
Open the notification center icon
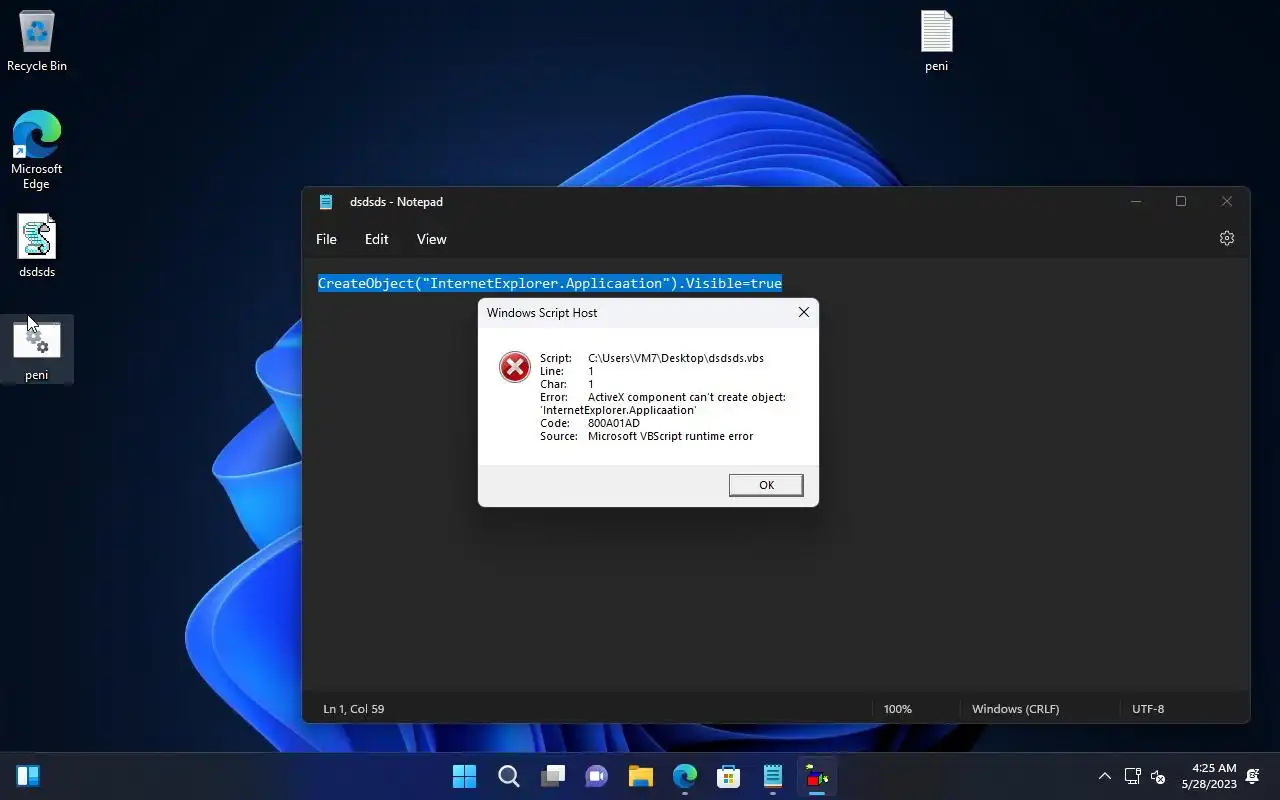(x=1253, y=776)
